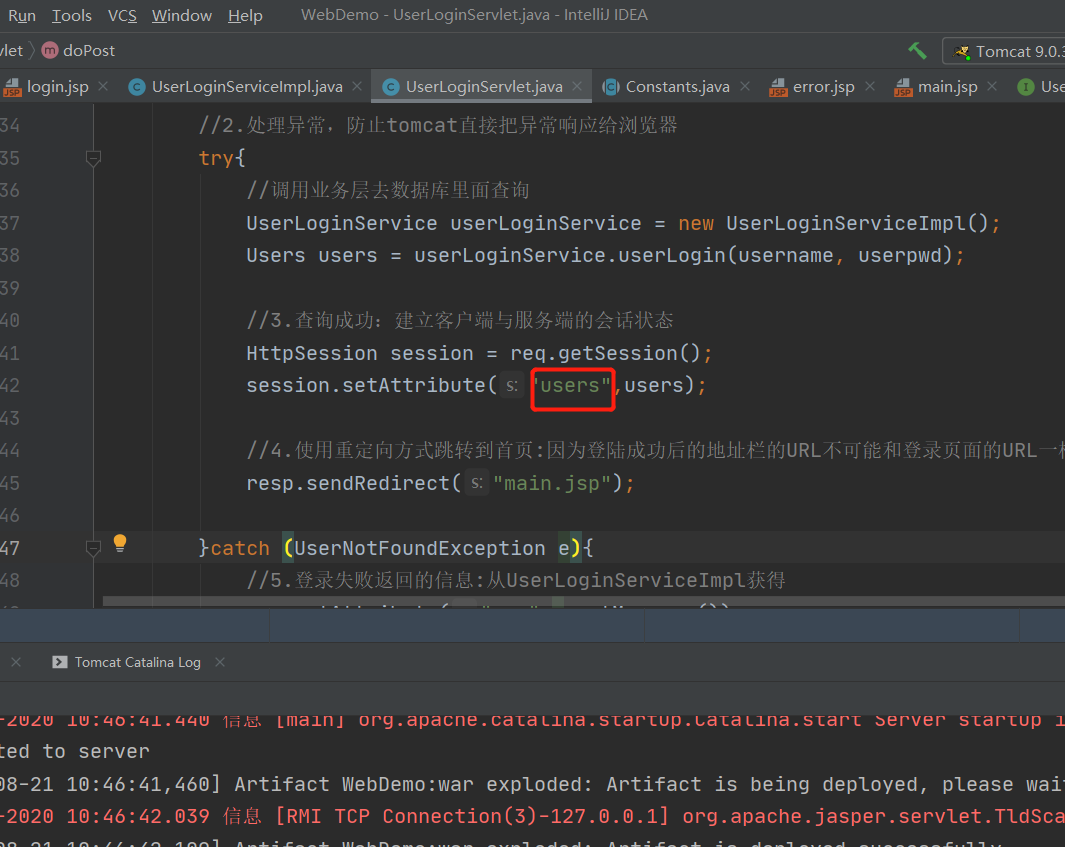Screen dimensions: 1065x847
Task: Click the interface icon on the last tab
Action: (1026, 87)
